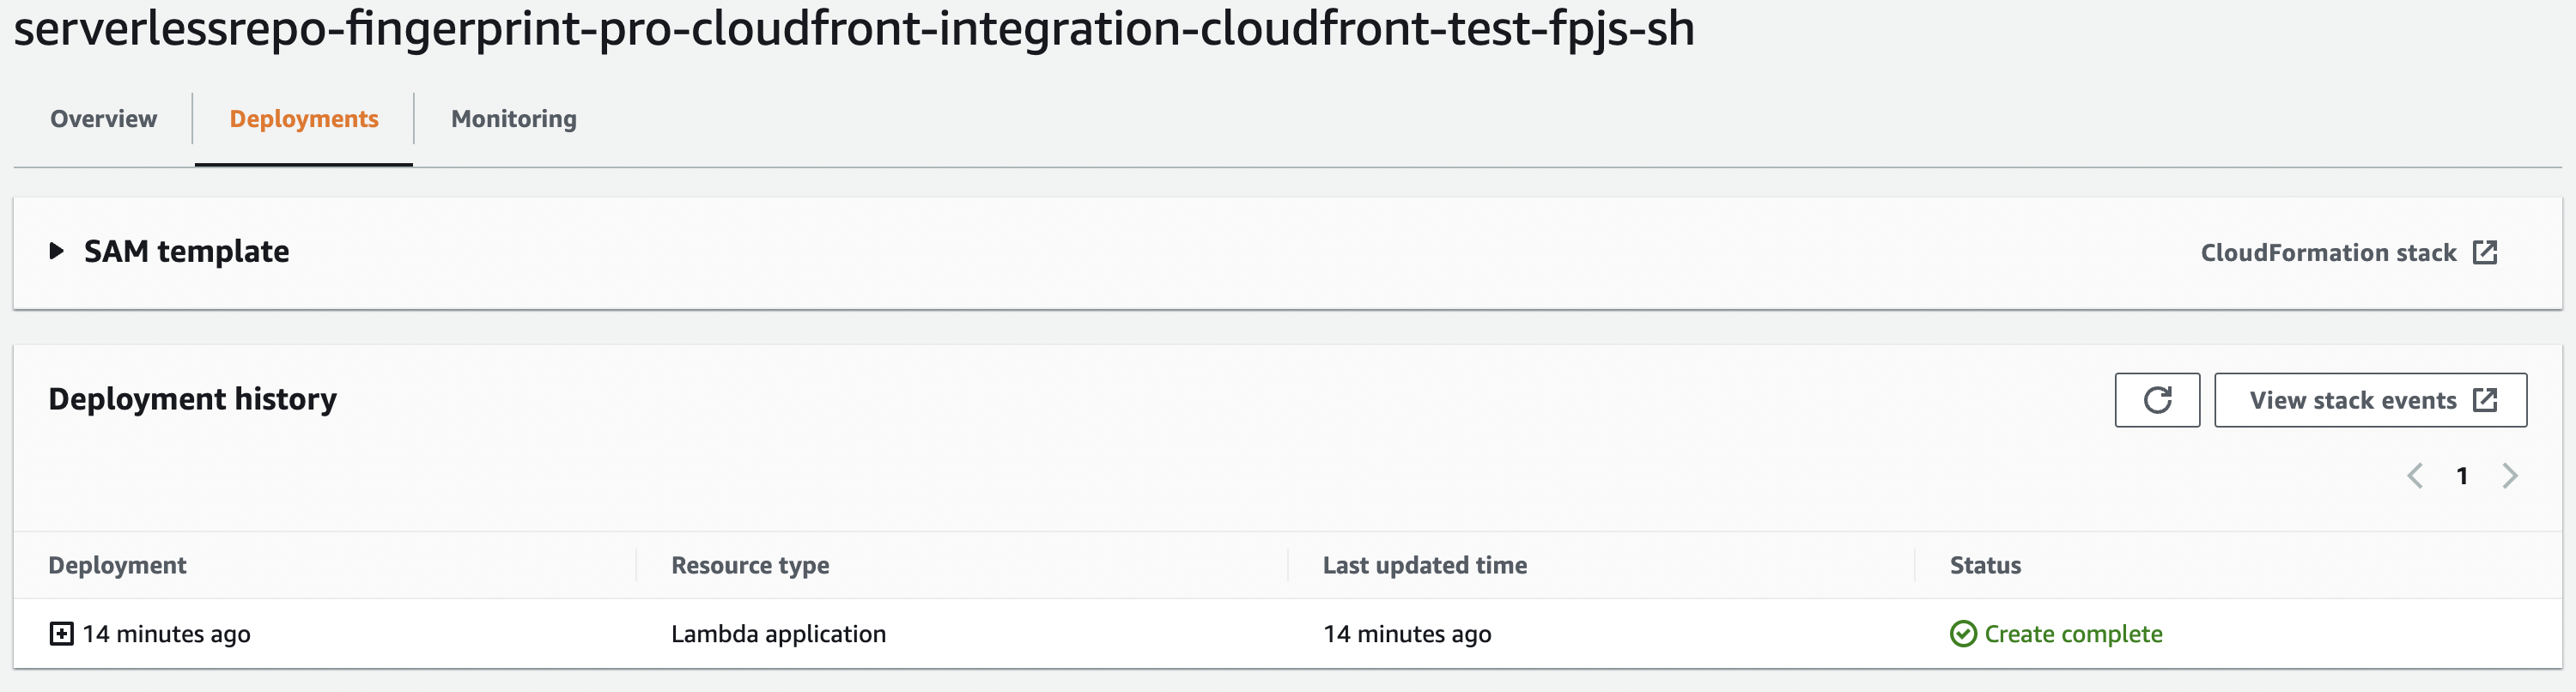Select the Deployments tab
The width and height of the screenshot is (2576, 692).
pos(304,119)
